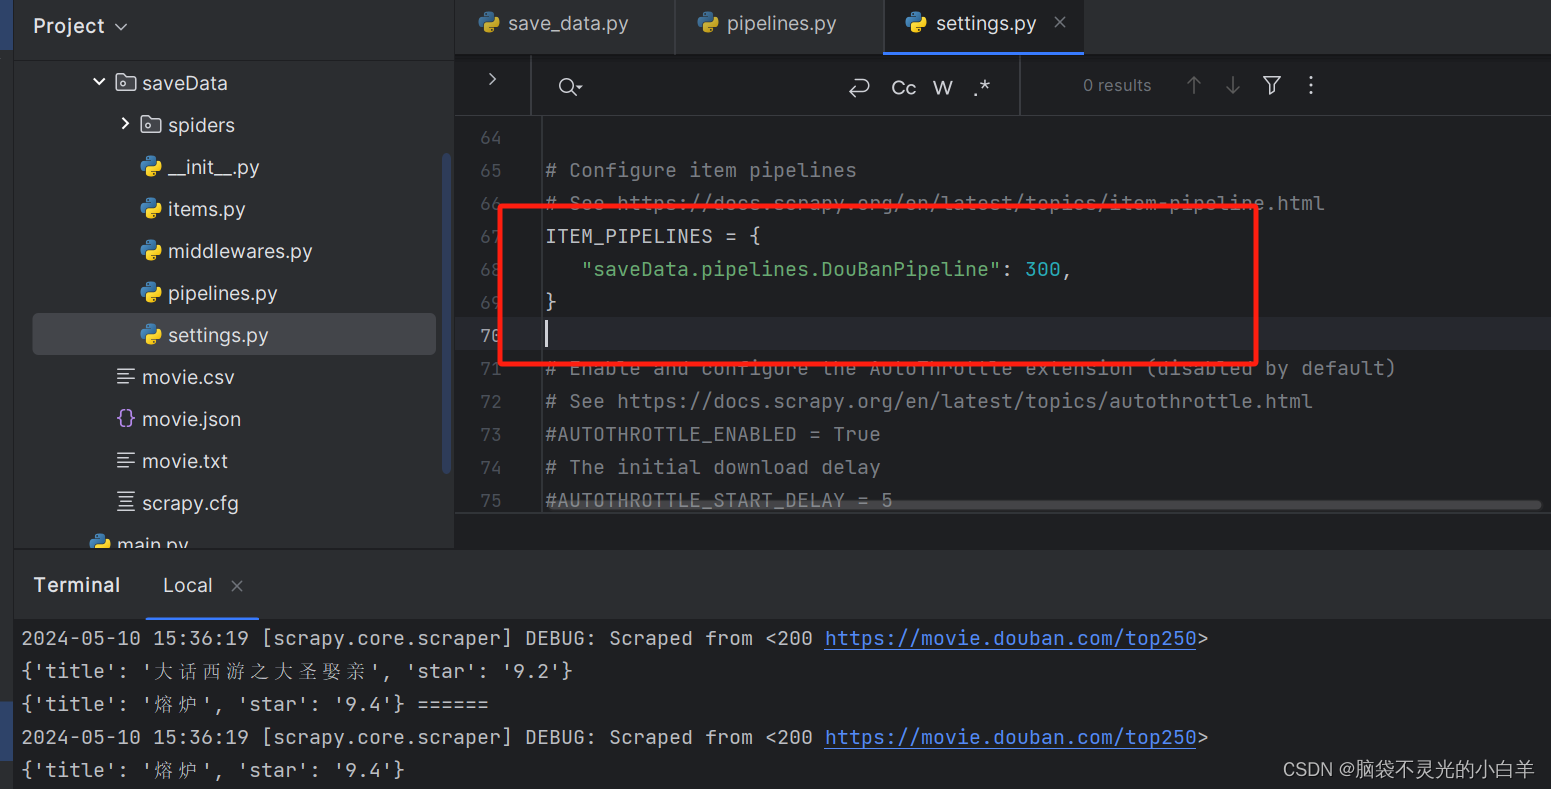Open middlewares.py from project tree
Screen dimensions: 1551x789
[x=240, y=251]
